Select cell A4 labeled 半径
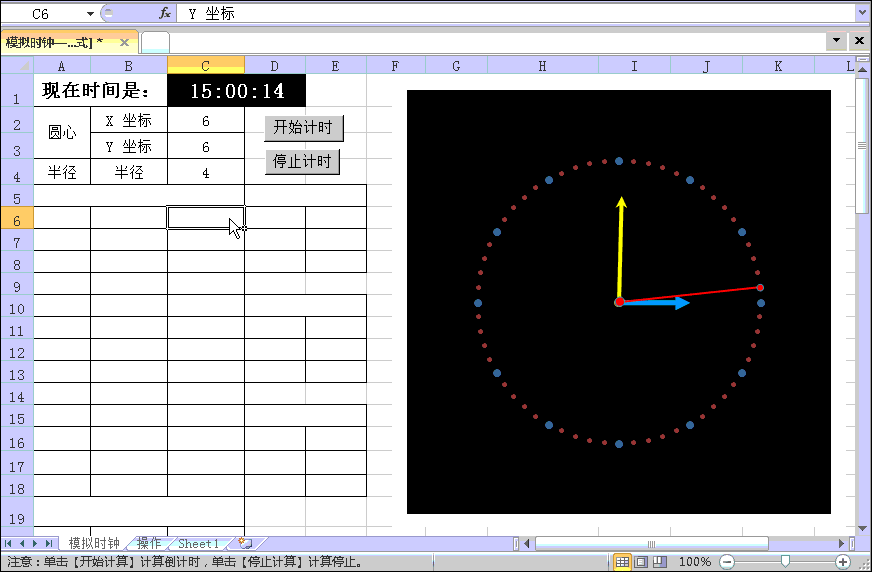This screenshot has height=572, width=872. 62,172
